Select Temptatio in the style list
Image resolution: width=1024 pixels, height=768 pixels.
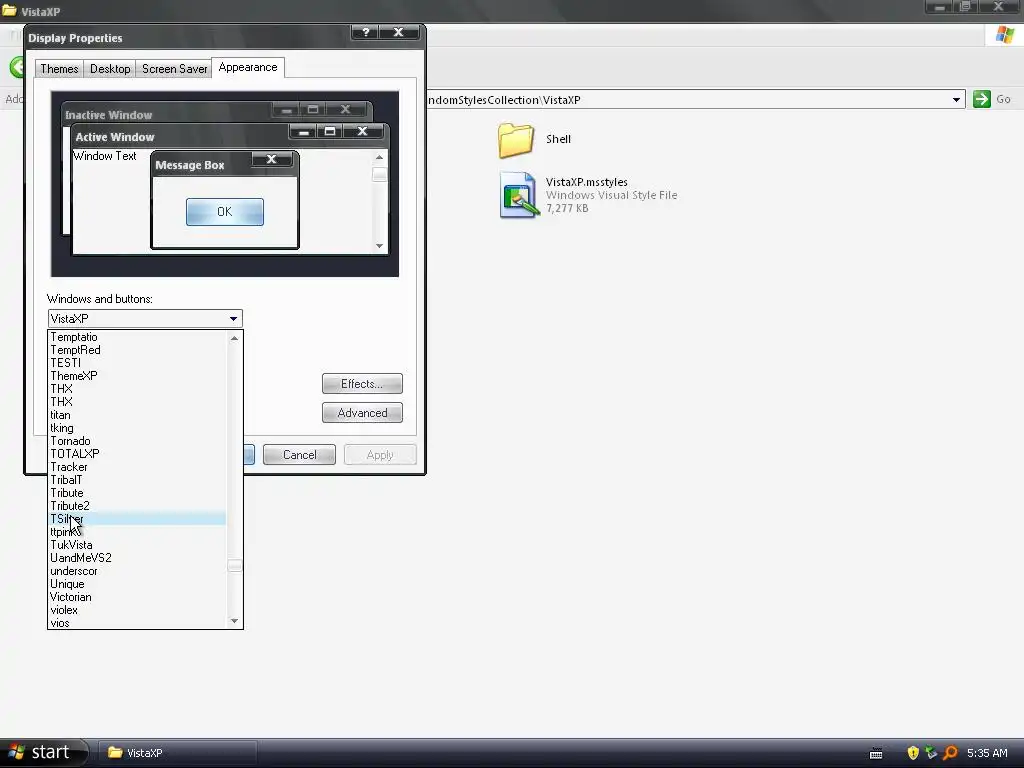pos(138,337)
